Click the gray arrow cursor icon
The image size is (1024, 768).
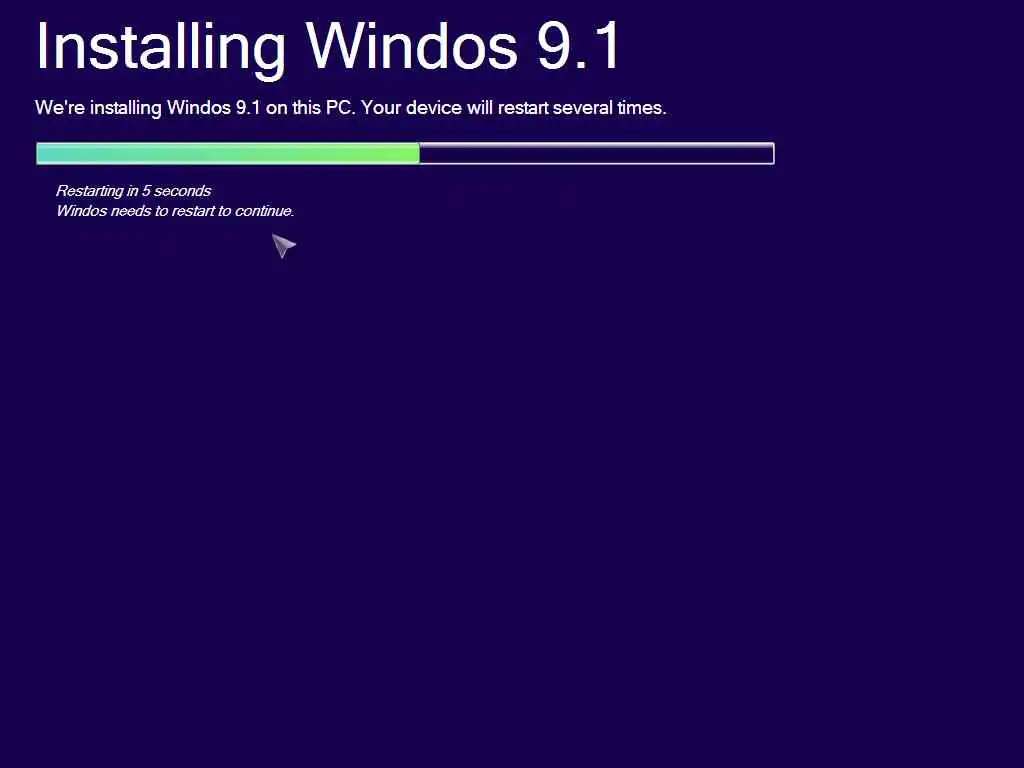pyautogui.click(x=283, y=246)
